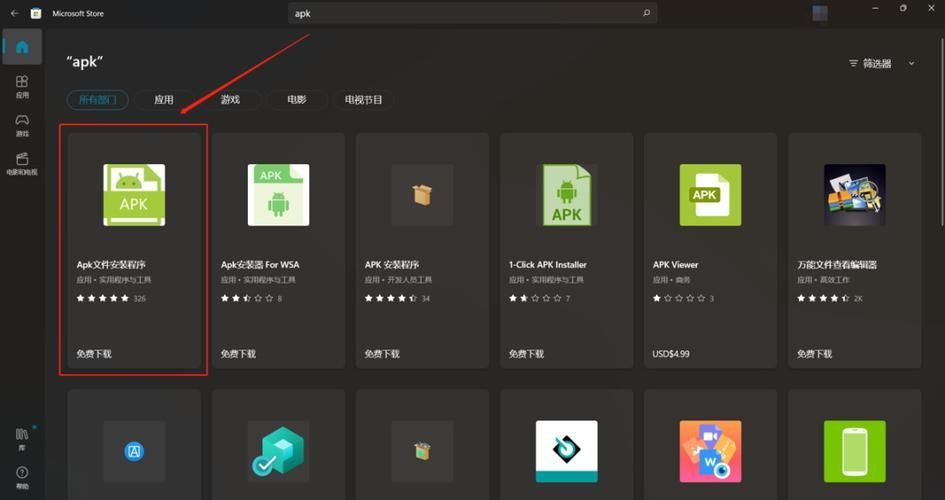Click the teal cube checkmark app icon
The height and width of the screenshot is (500, 945).
tap(278, 451)
